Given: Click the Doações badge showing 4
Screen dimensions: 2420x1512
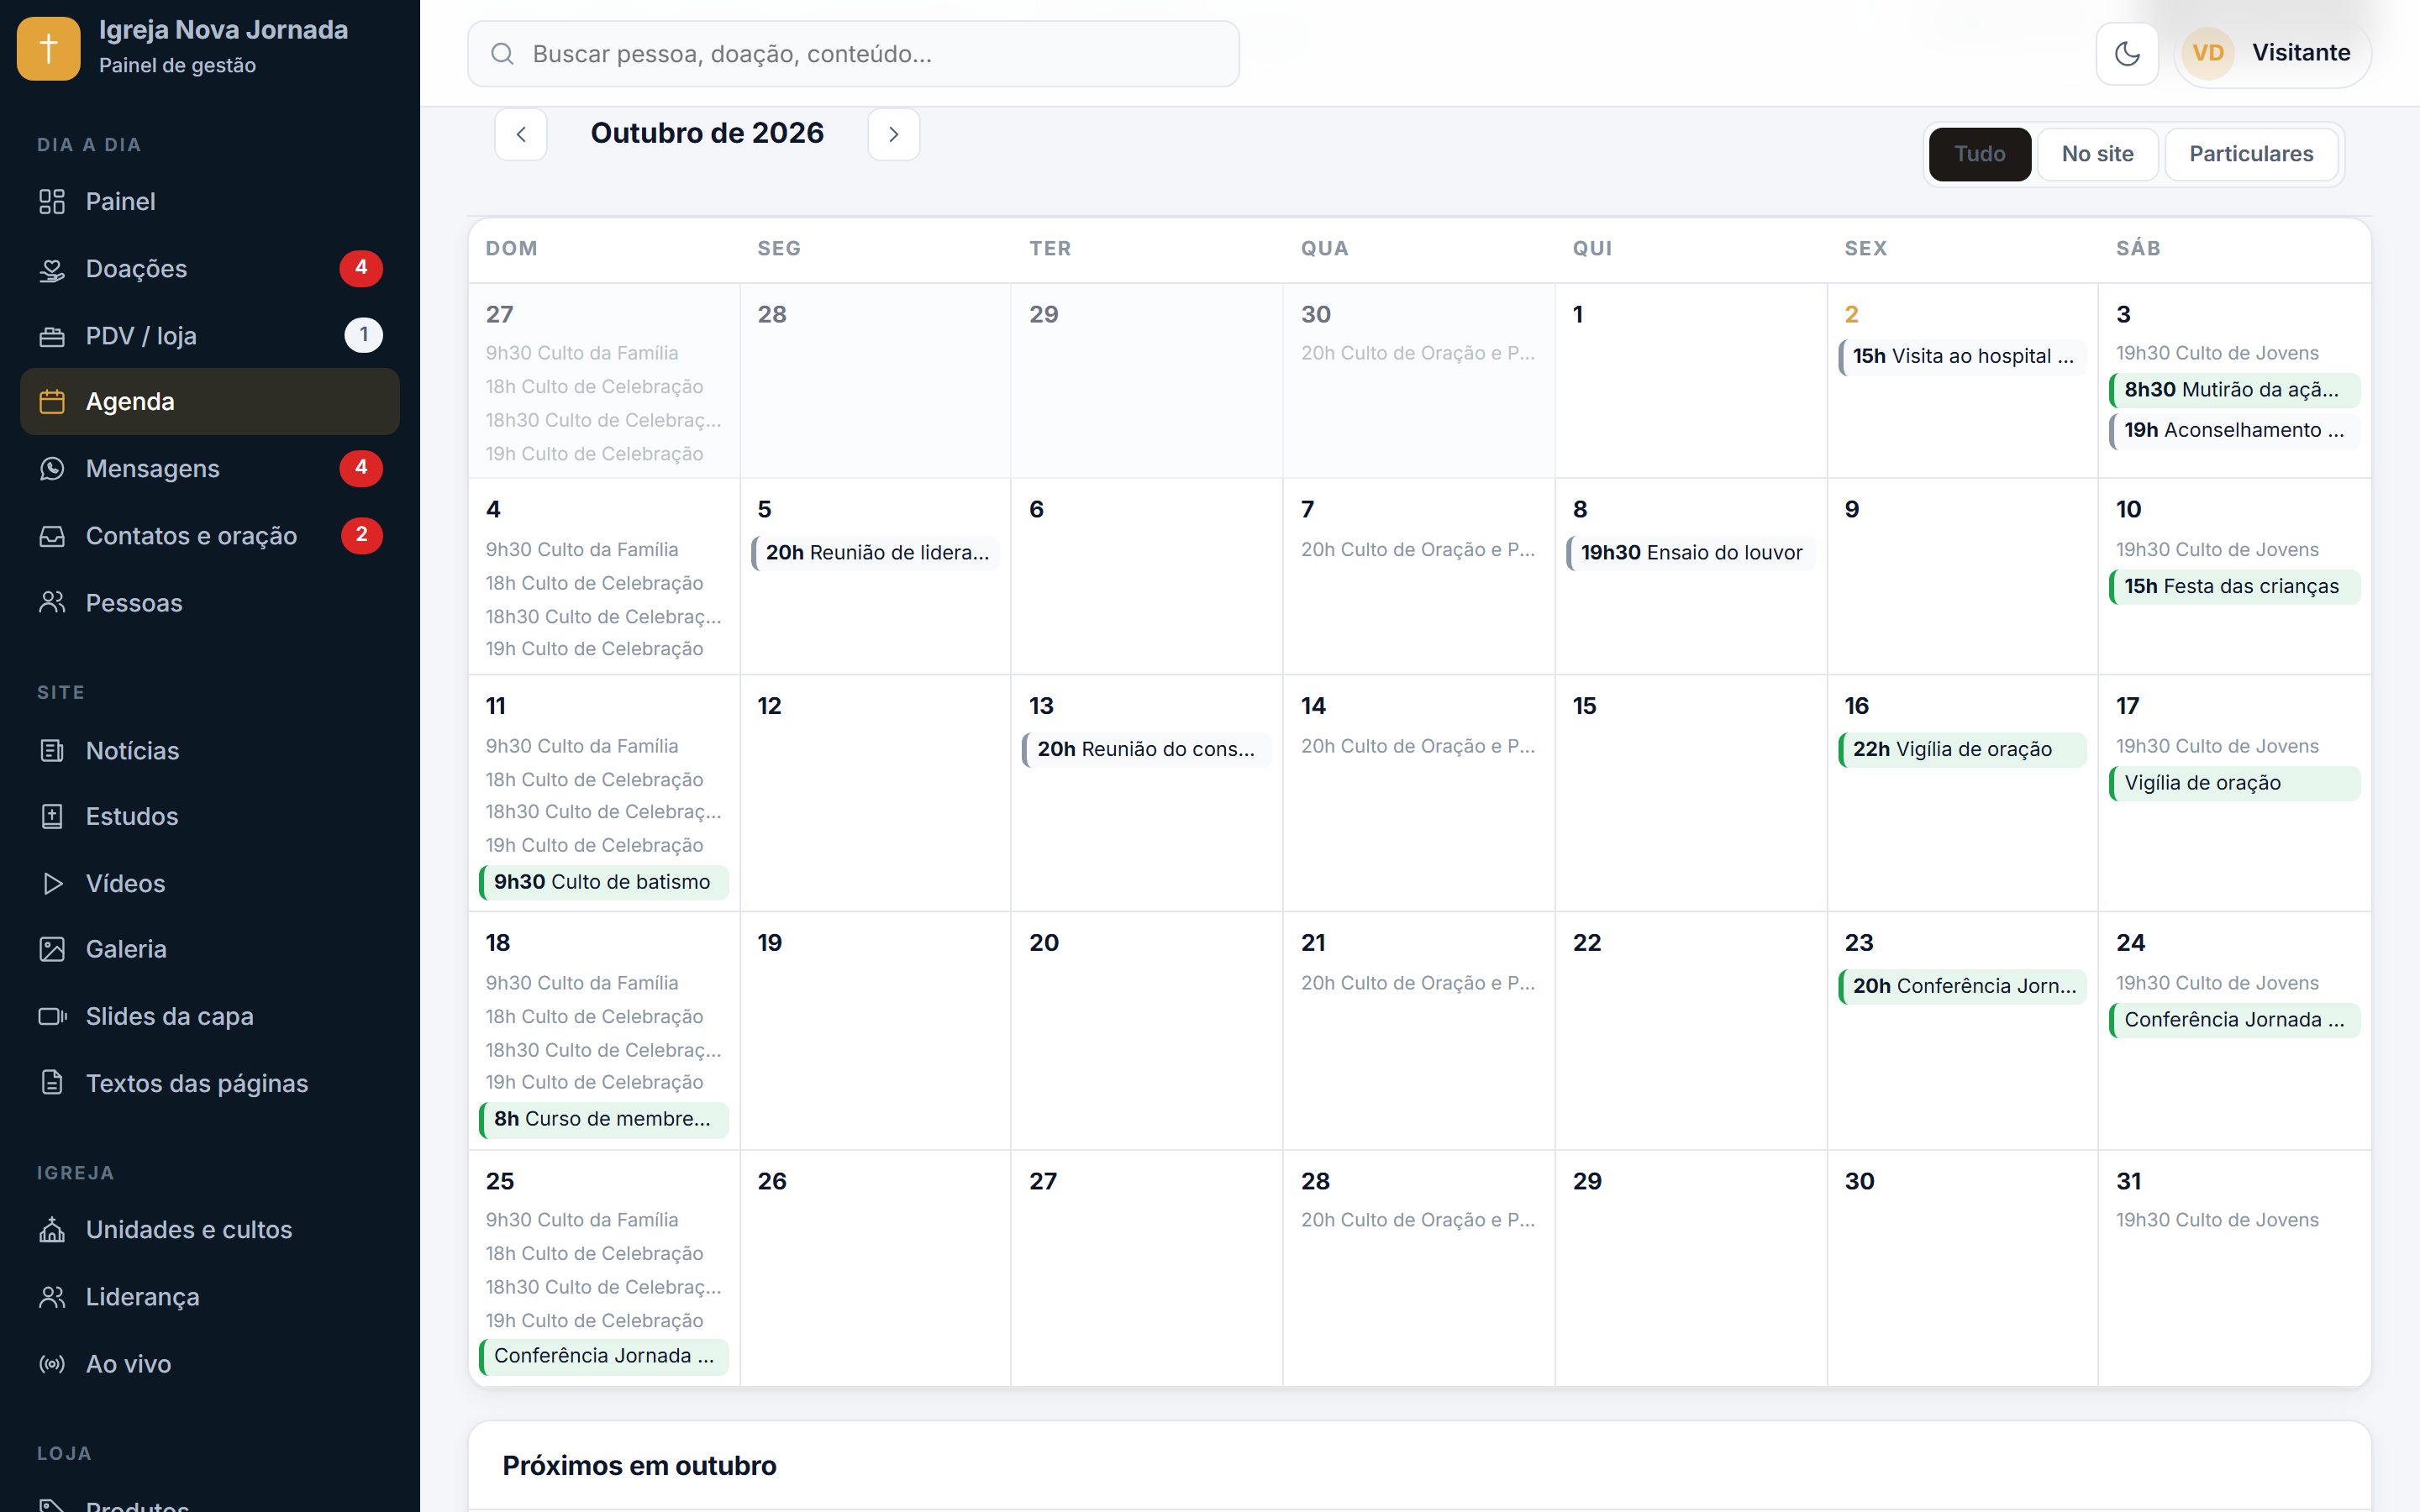Looking at the screenshot, I should point(361,268).
